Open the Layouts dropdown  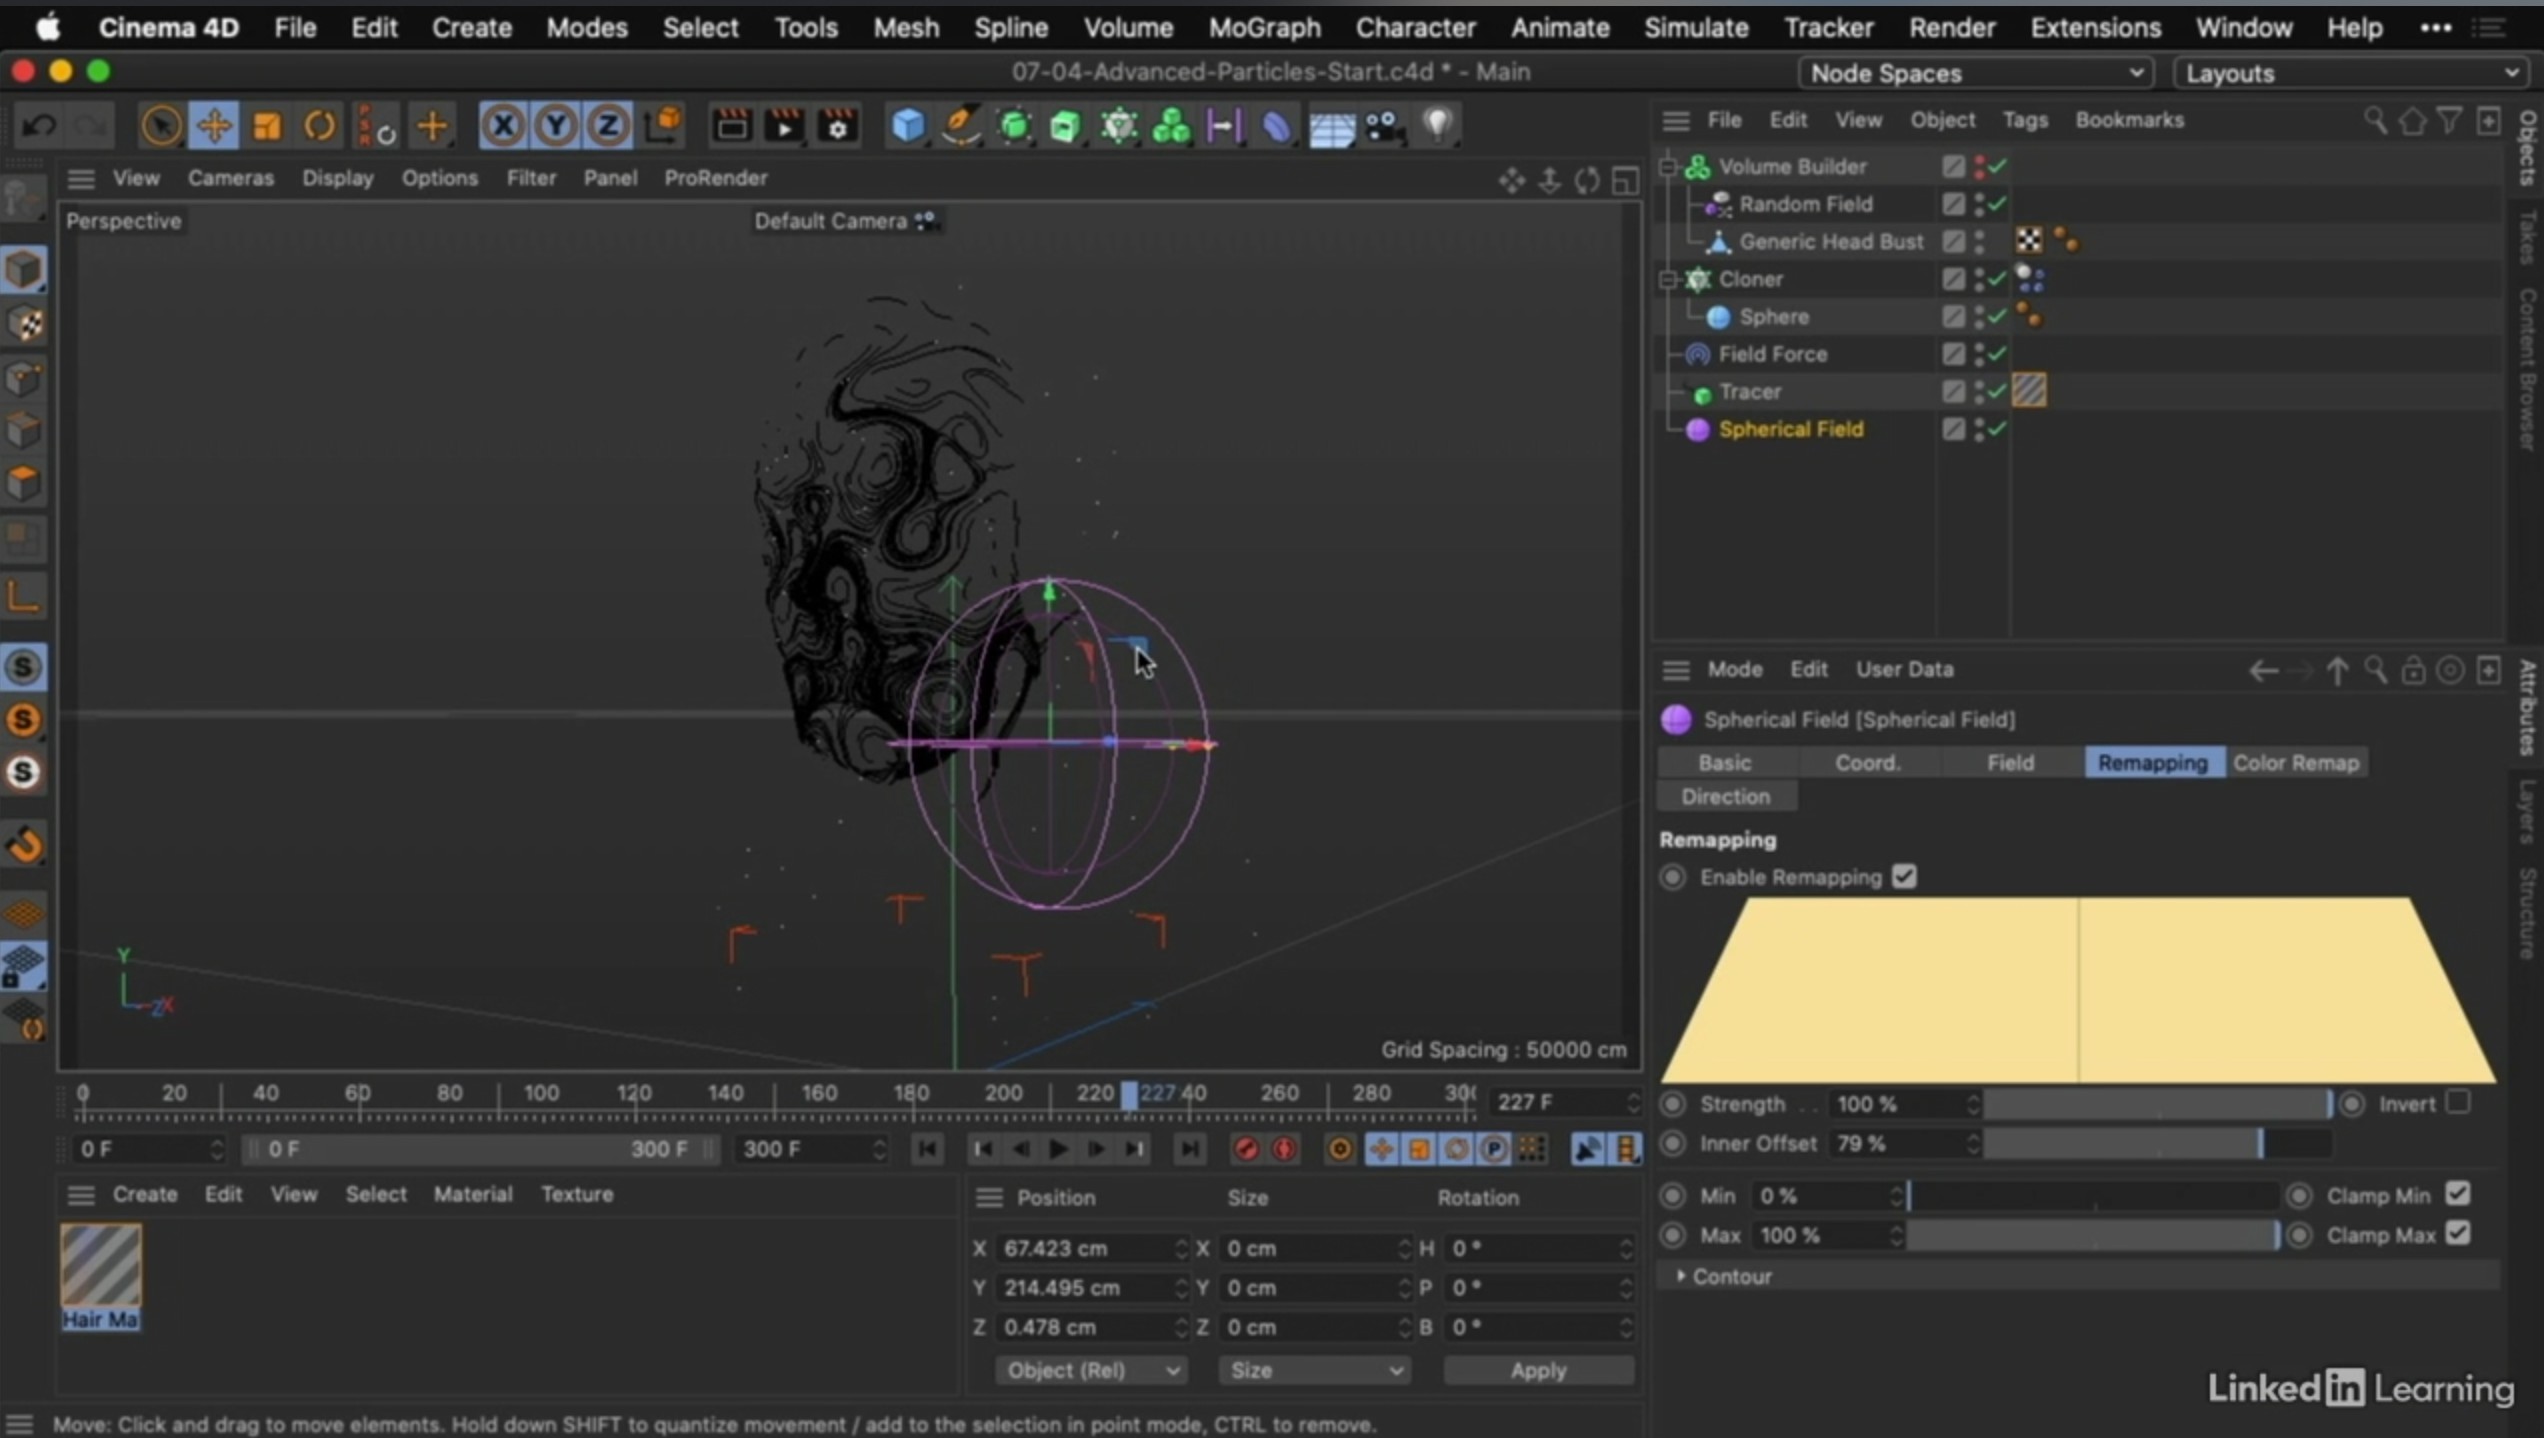(x=2351, y=73)
